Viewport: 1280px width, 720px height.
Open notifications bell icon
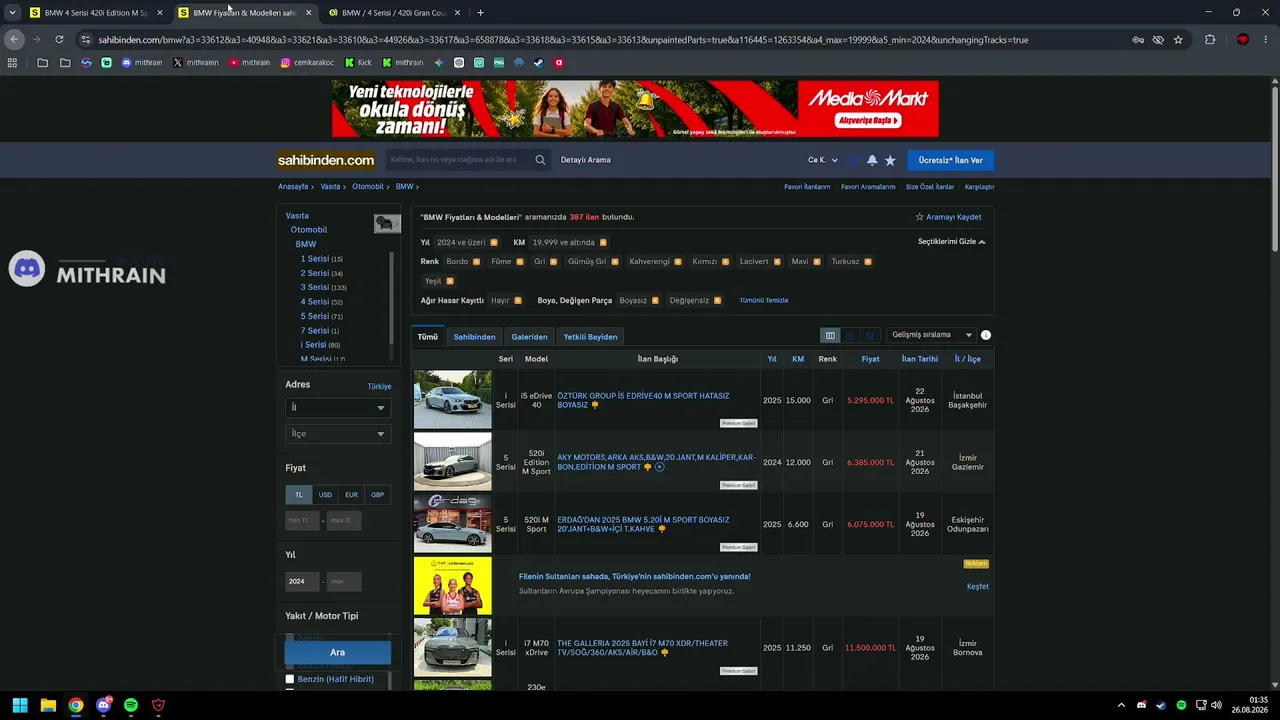click(872, 160)
